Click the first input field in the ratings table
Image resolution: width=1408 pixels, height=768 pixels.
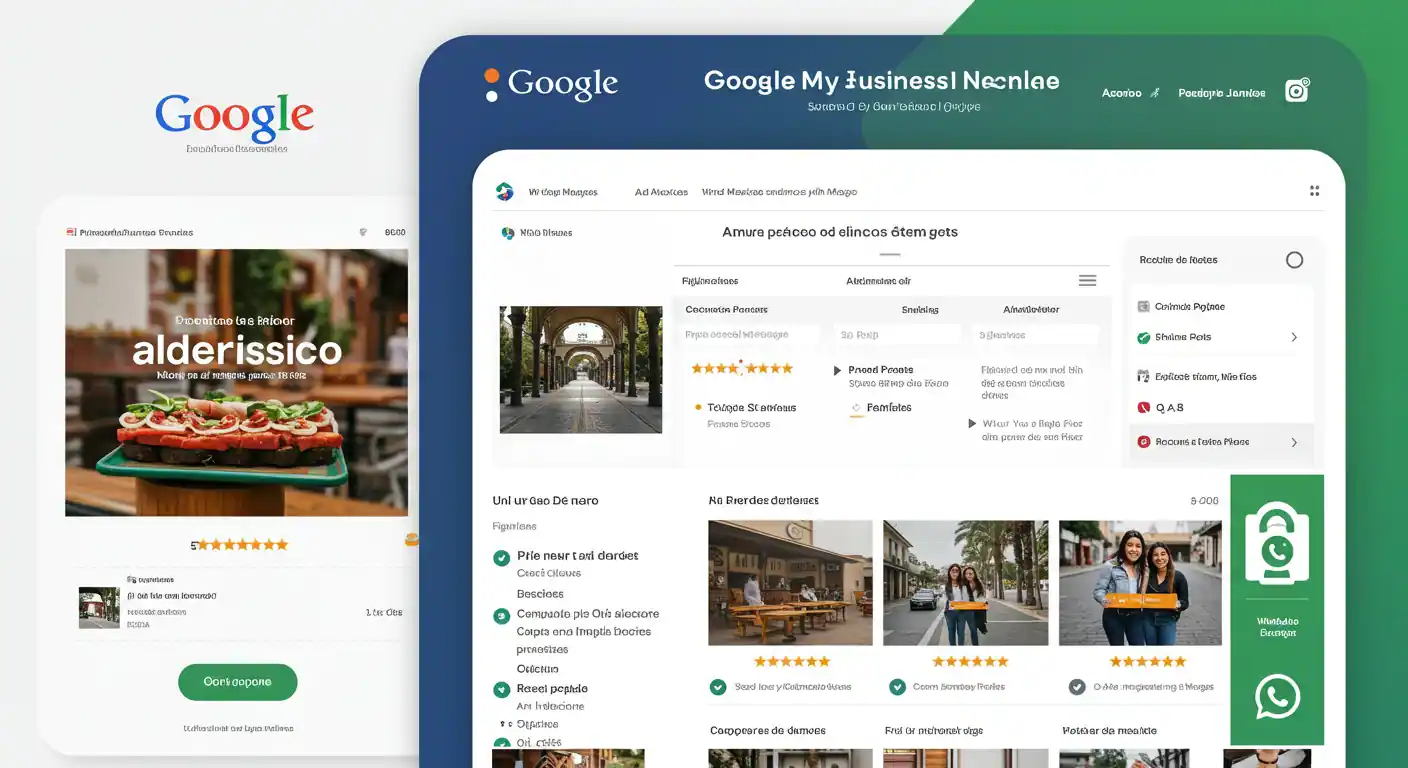tap(750, 335)
